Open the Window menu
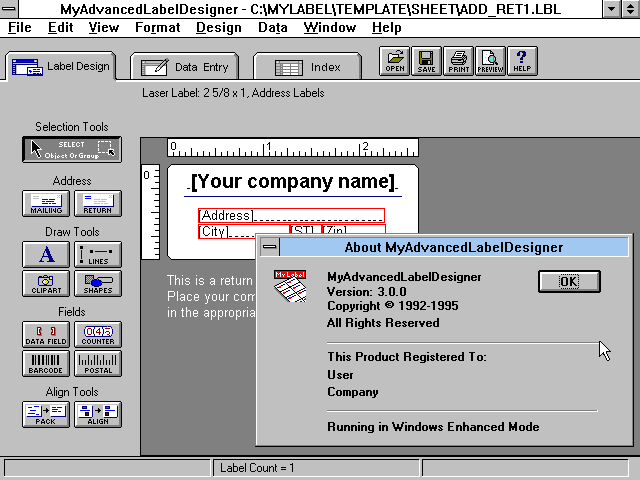 [x=330, y=27]
